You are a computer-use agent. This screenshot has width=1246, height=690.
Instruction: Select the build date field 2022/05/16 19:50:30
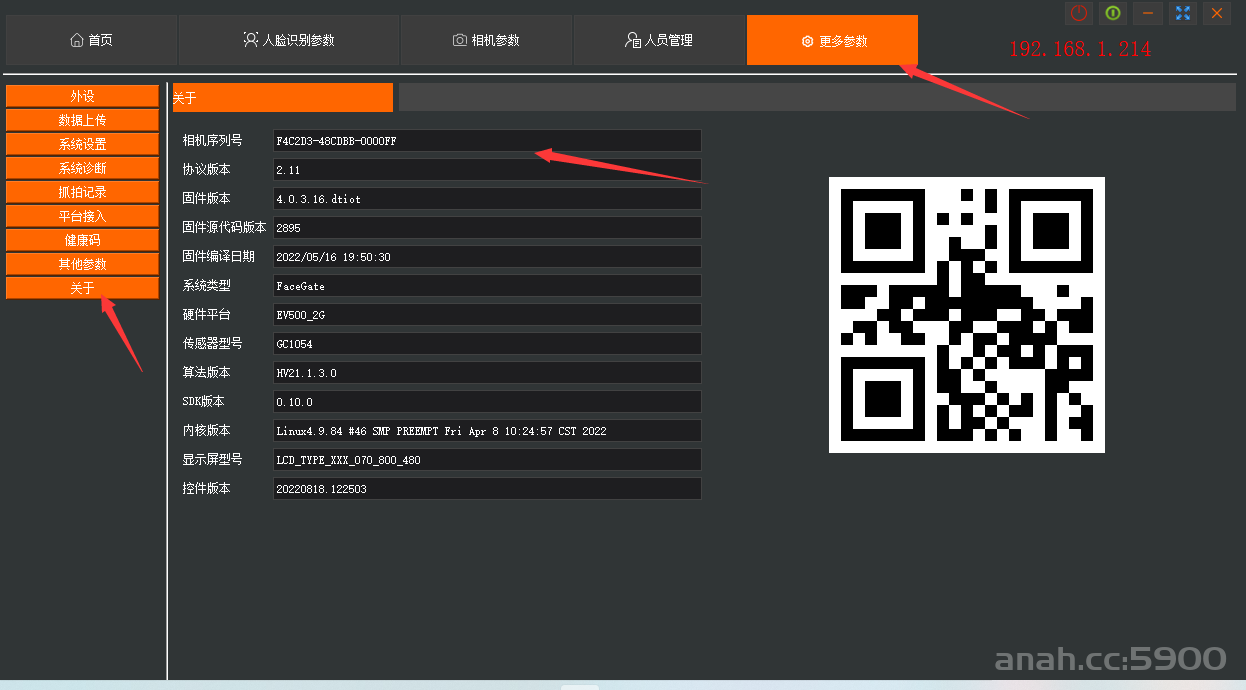coord(487,257)
